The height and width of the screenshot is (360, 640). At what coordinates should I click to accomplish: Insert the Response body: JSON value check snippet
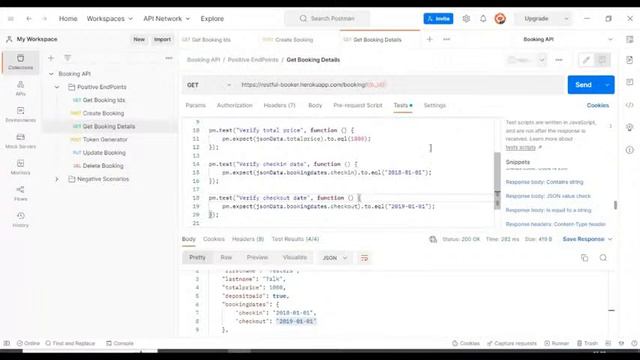(548, 196)
